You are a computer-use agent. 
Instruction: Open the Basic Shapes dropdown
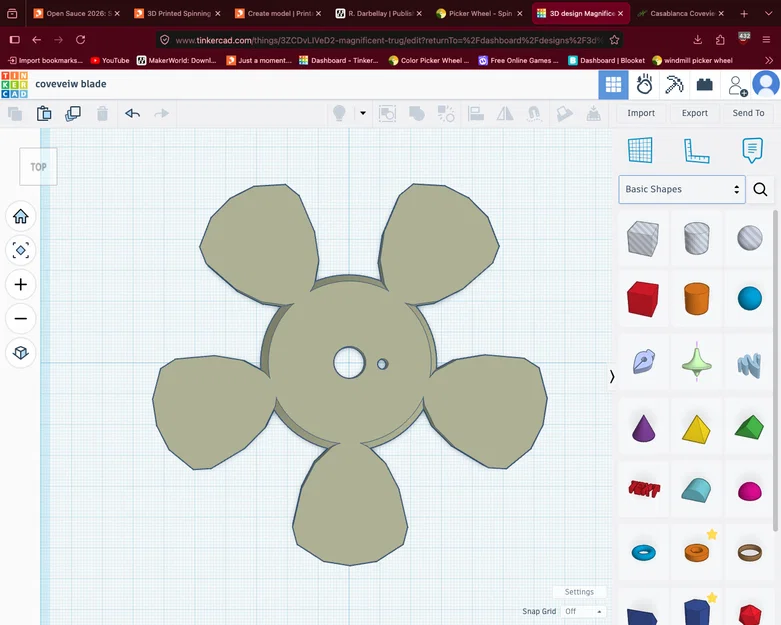682,189
